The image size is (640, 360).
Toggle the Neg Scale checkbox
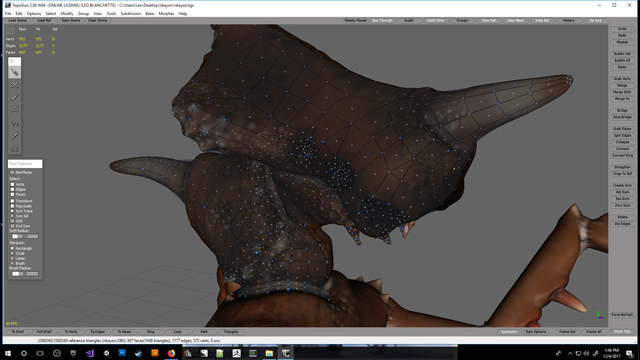pos(12,206)
